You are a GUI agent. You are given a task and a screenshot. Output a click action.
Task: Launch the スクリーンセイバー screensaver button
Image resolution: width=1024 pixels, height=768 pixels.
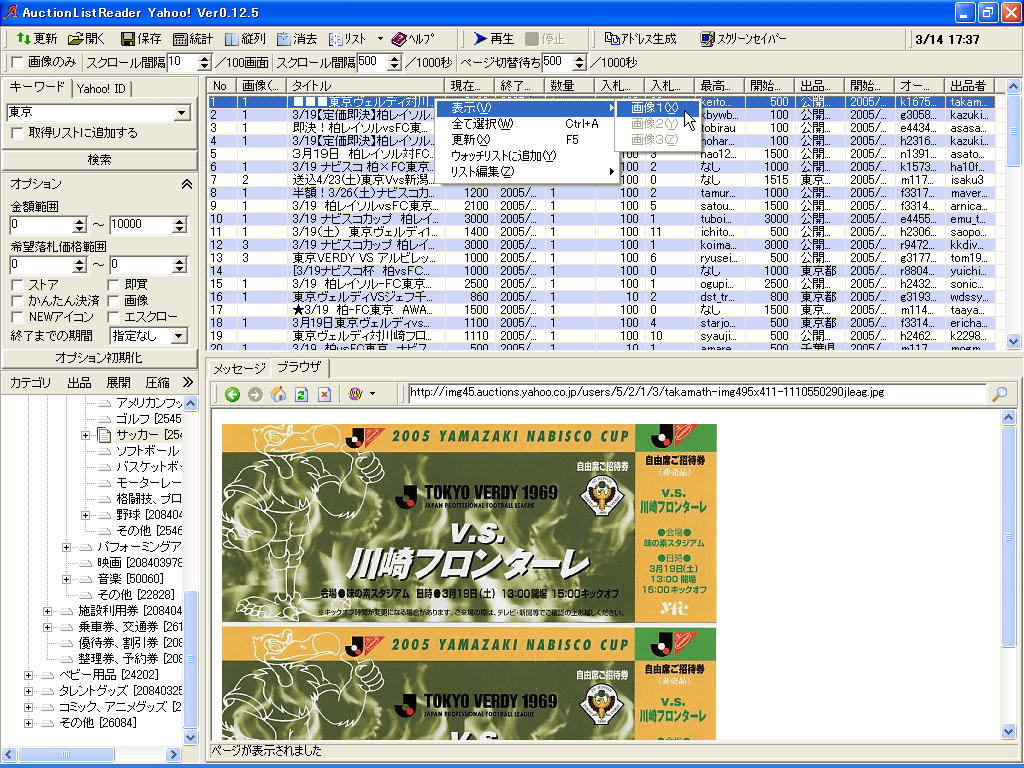click(743, 39)
